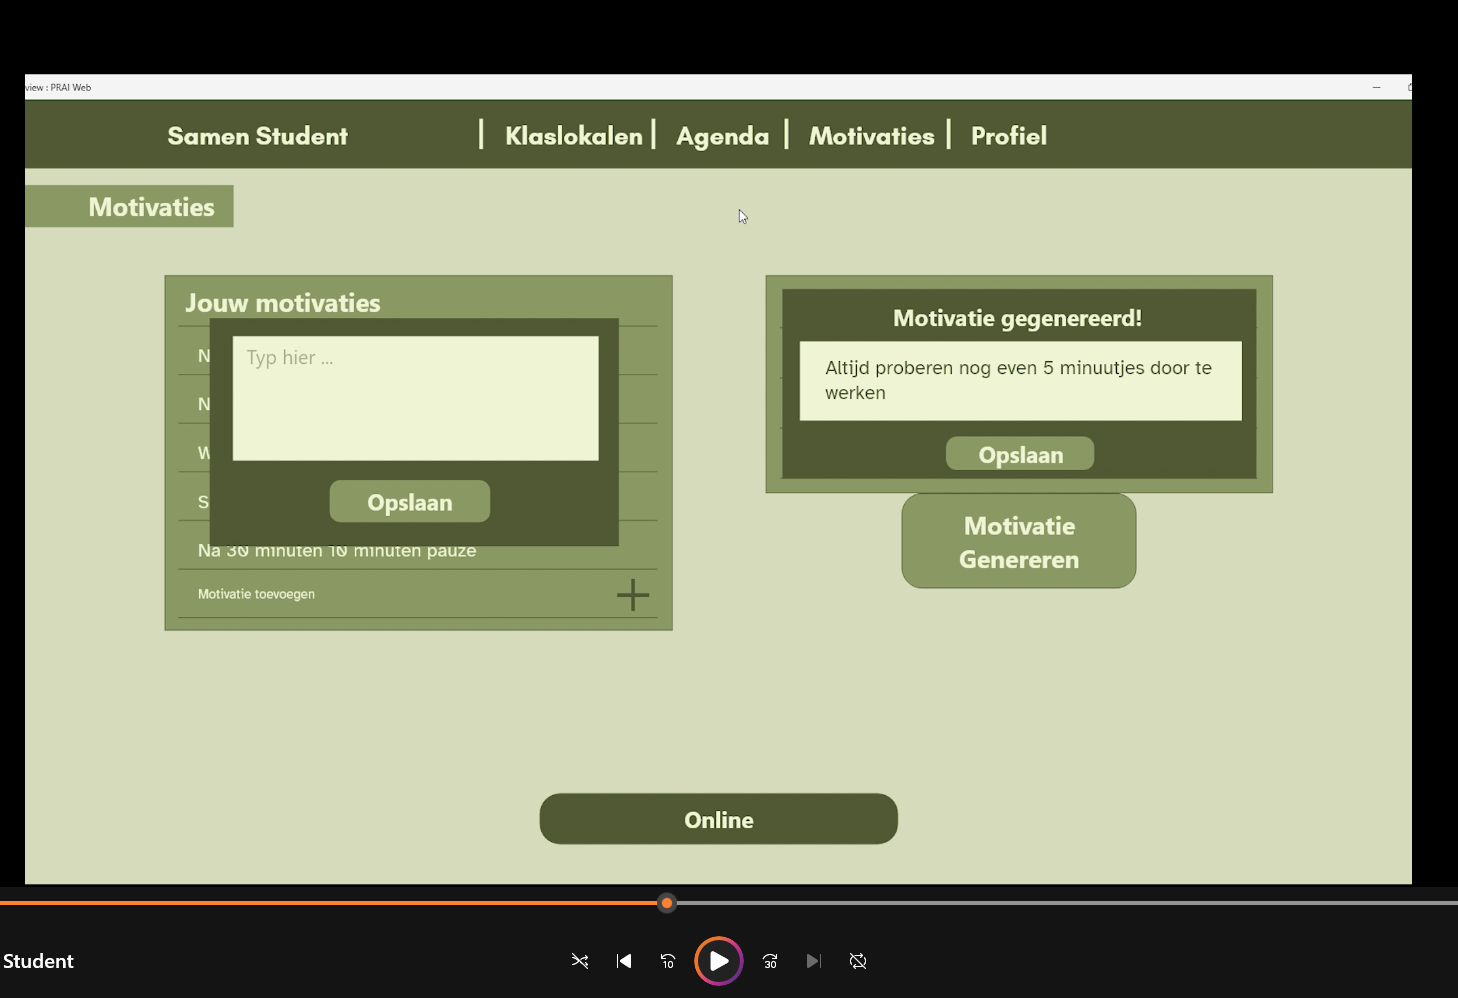Click the Online status button

click(718, 820)
